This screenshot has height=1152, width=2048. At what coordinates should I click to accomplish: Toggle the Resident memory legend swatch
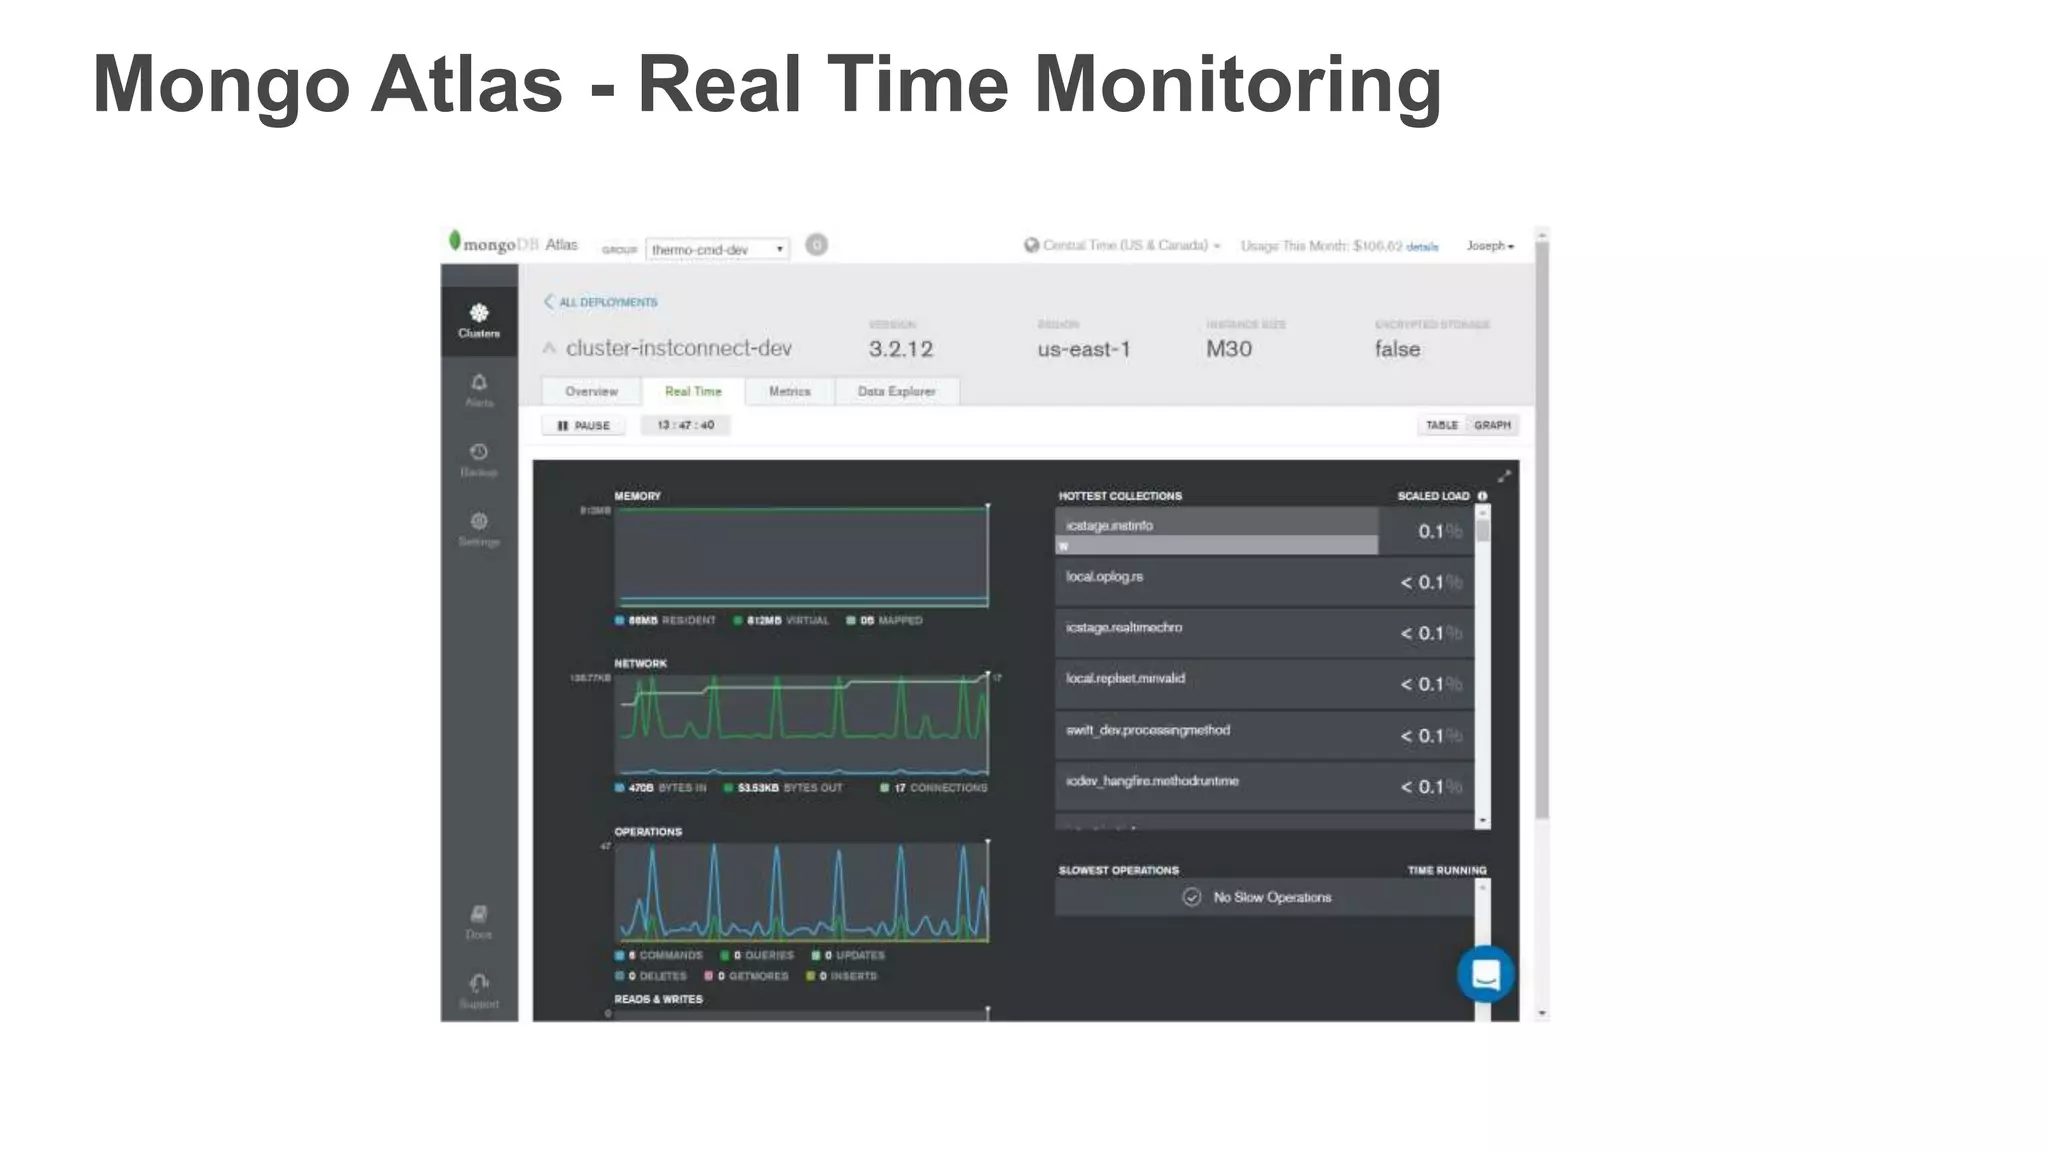pos(620,621)
